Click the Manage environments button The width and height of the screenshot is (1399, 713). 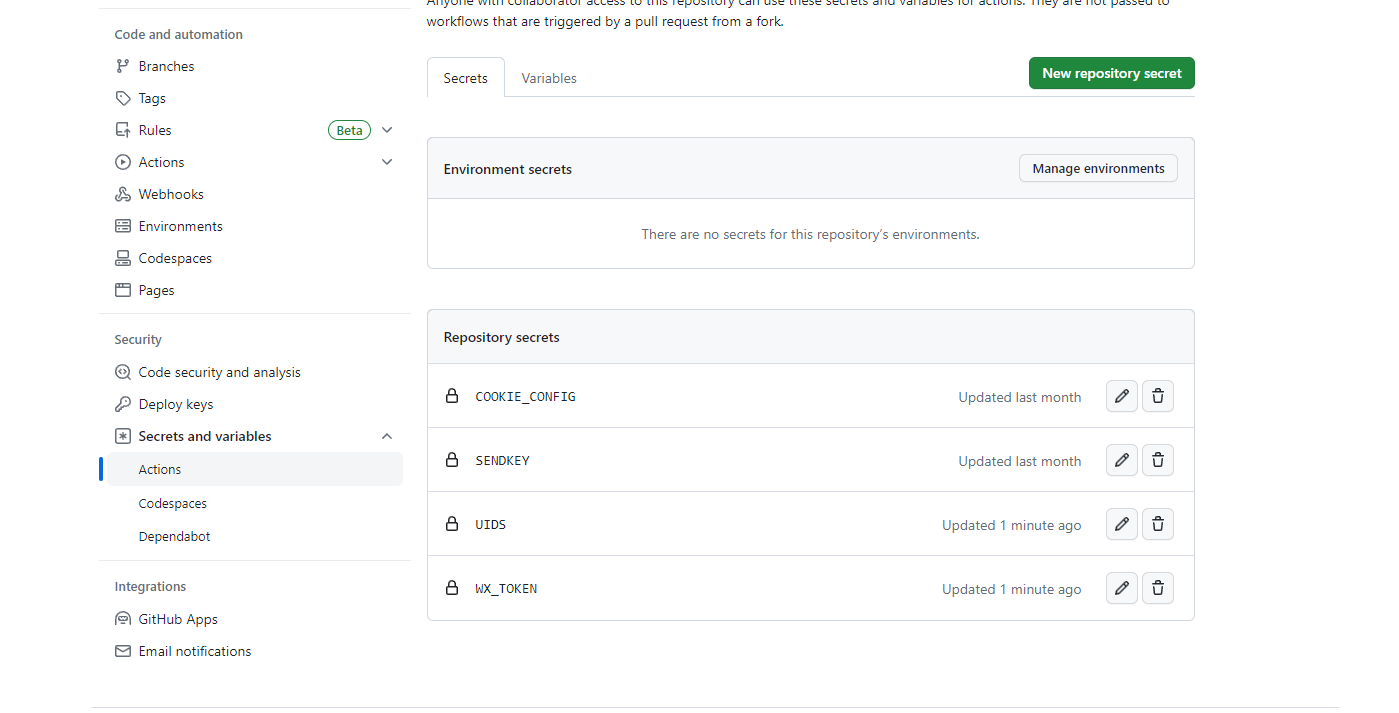click(x=1098, y=169)
